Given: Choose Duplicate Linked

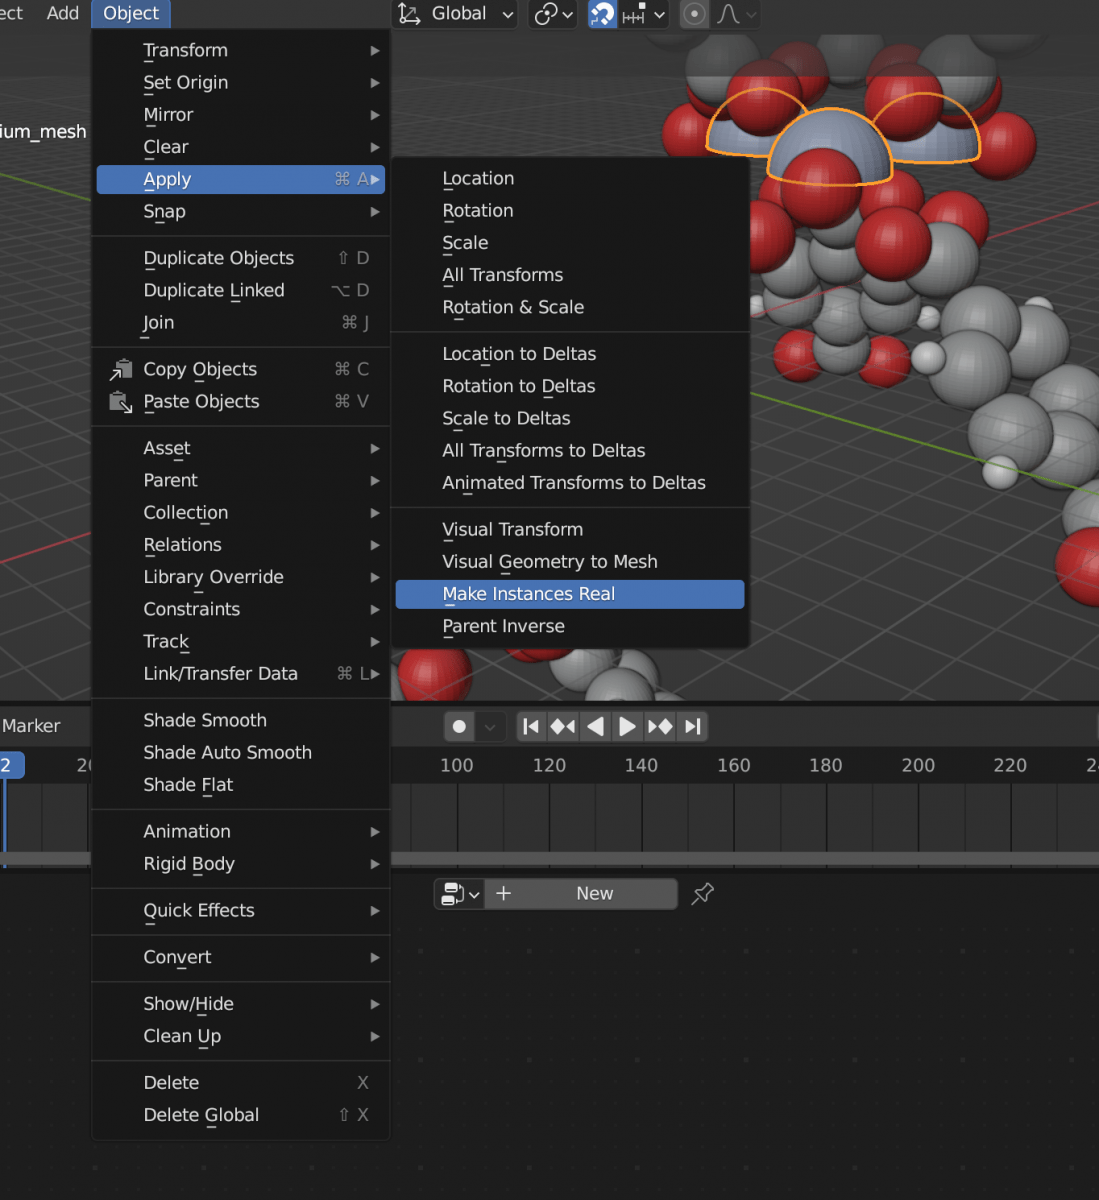Looking at the screenshot, I should click(241, 290).
